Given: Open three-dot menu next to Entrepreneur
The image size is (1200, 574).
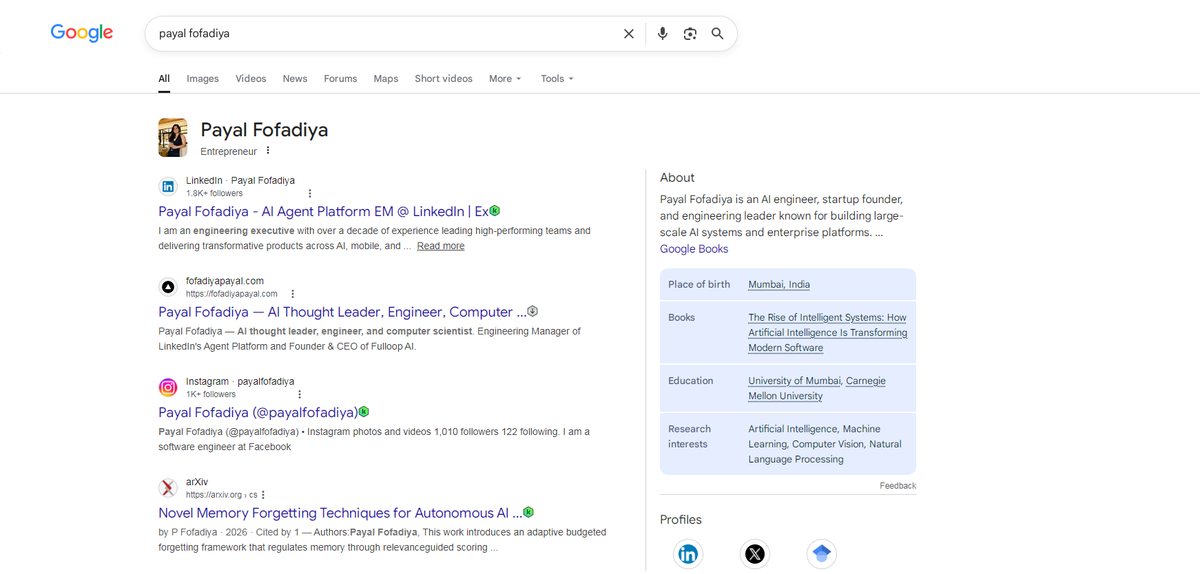Looking at the screenshot, I should coord(268,151).
